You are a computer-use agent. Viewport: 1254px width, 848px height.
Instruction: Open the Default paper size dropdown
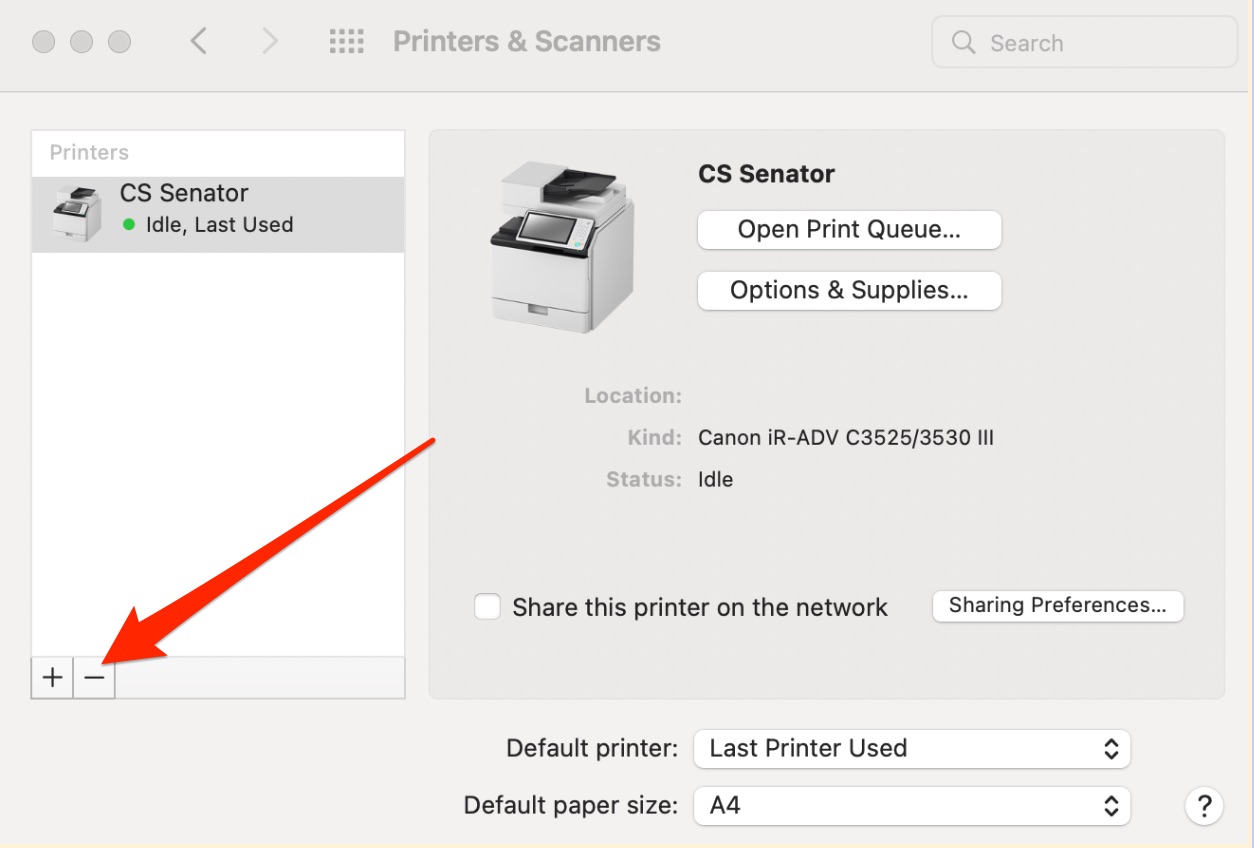[x=912, y=805]
